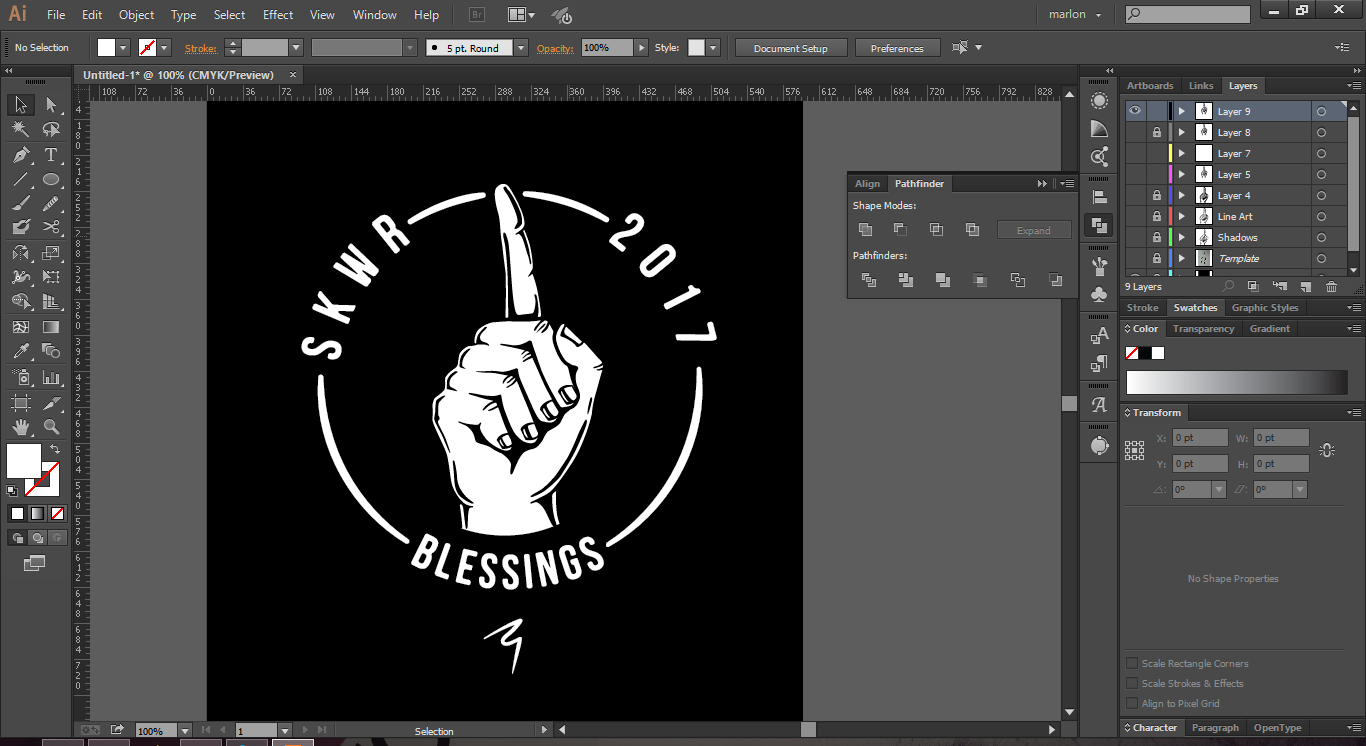Choose the Magic Wand tool
This screenshot has width=1366, height=746.
[20, 130]
